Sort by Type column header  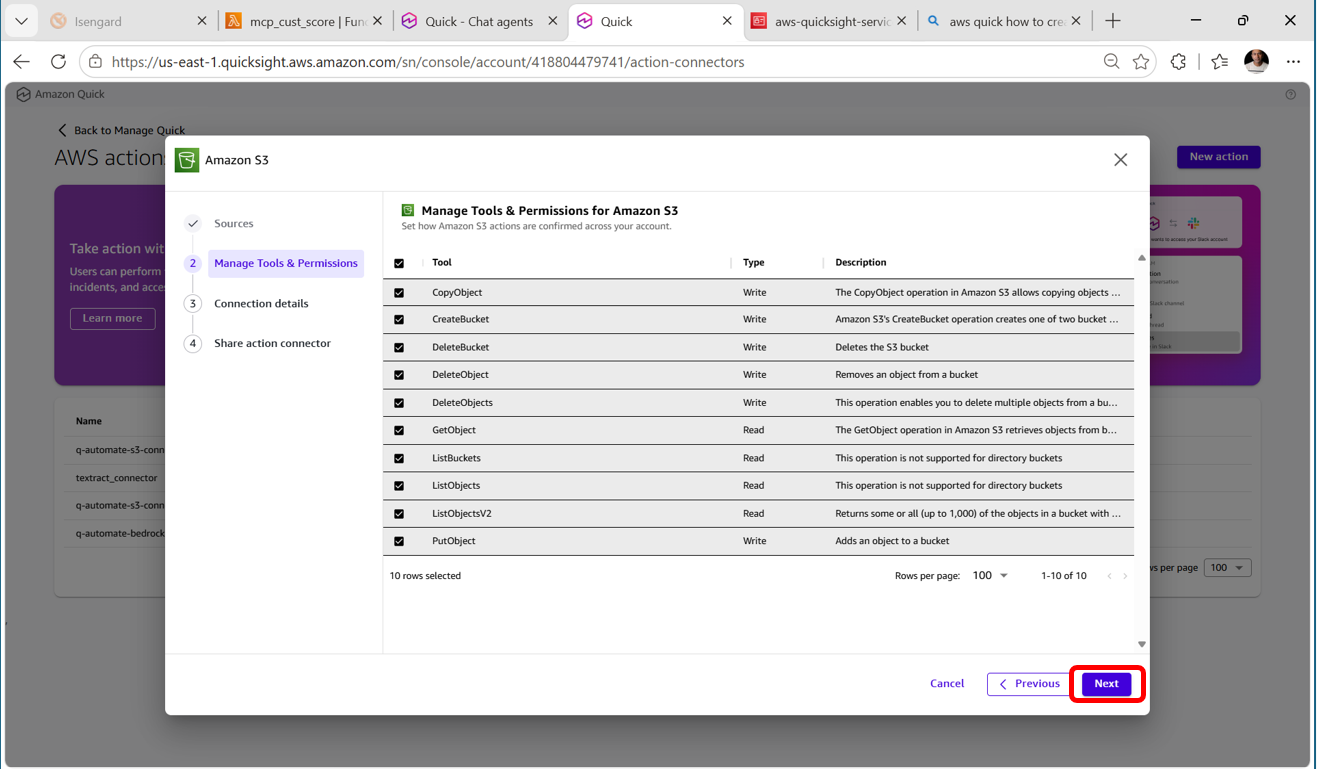click(754, 263)
